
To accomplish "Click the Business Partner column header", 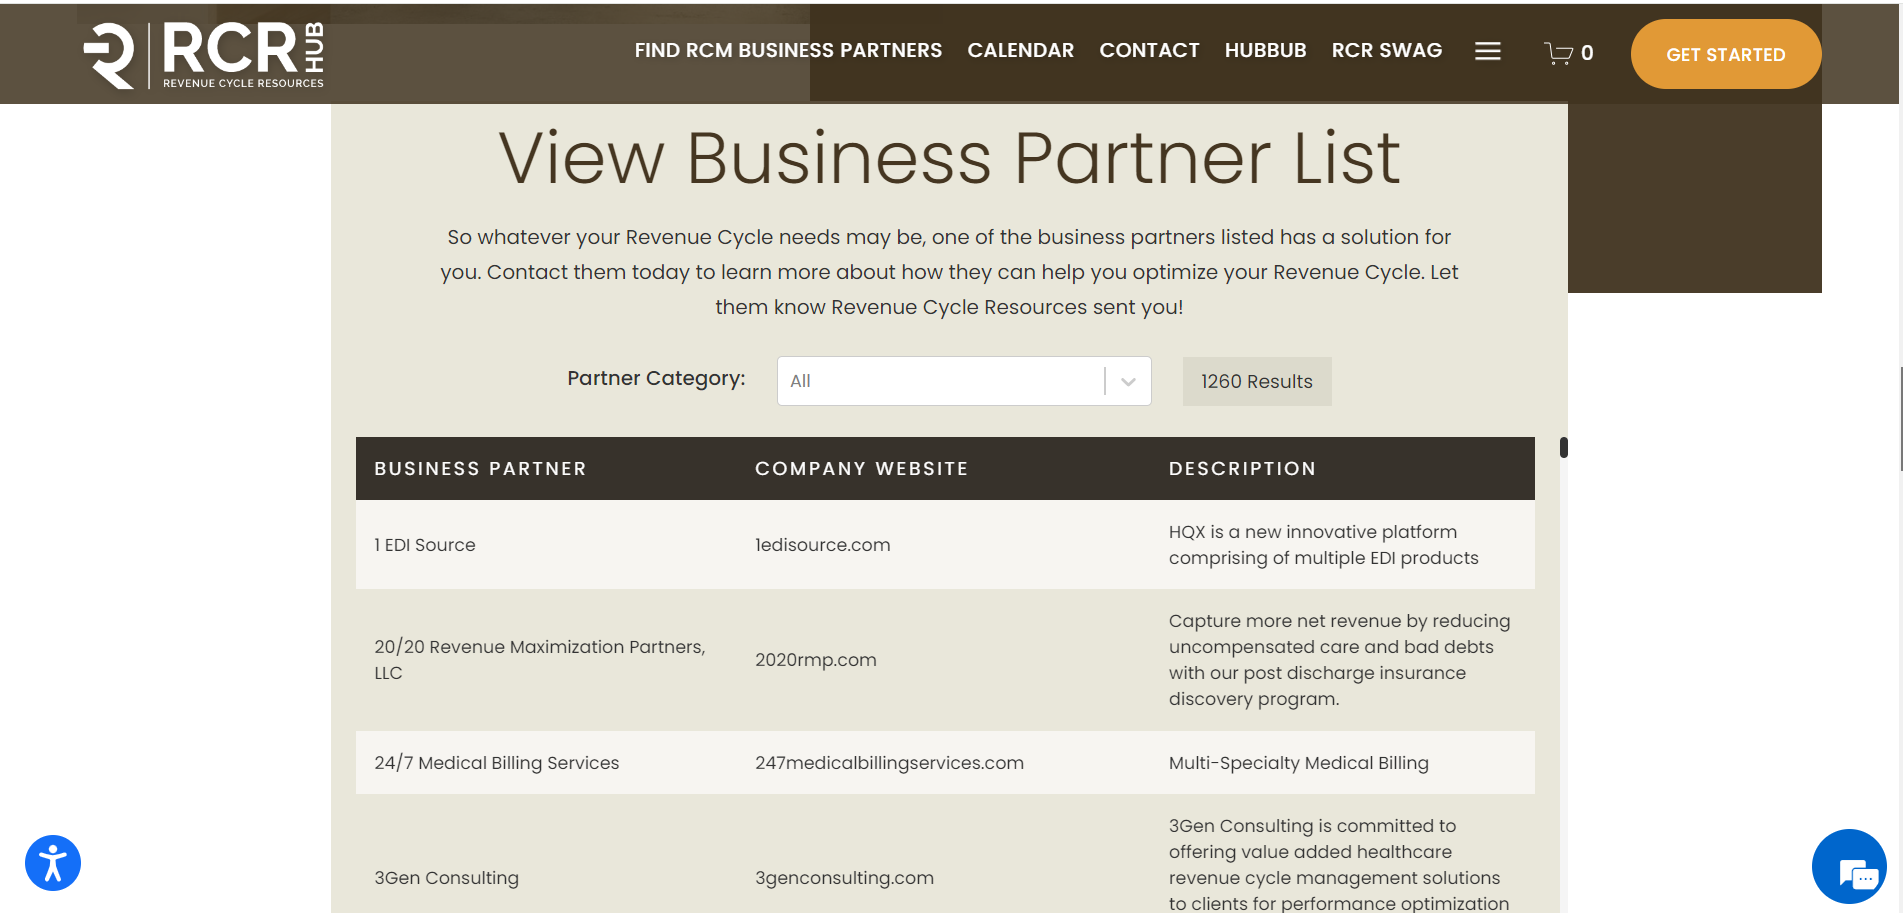I will [480, 468].
